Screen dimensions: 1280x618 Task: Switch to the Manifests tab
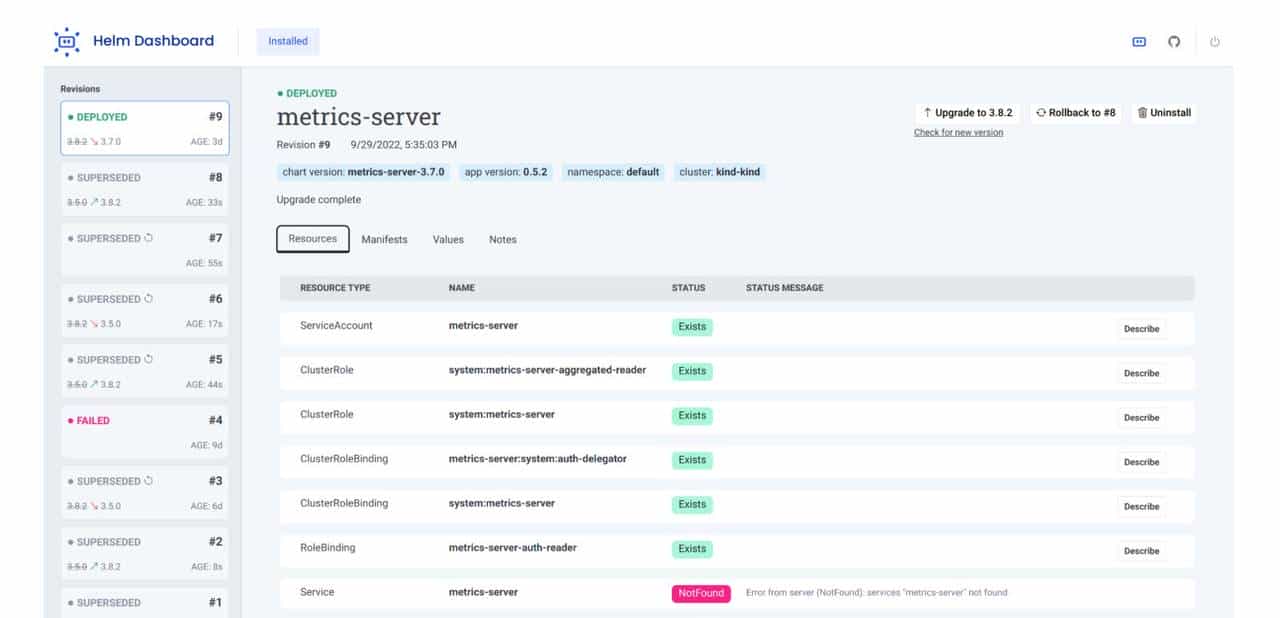point(384,240)
